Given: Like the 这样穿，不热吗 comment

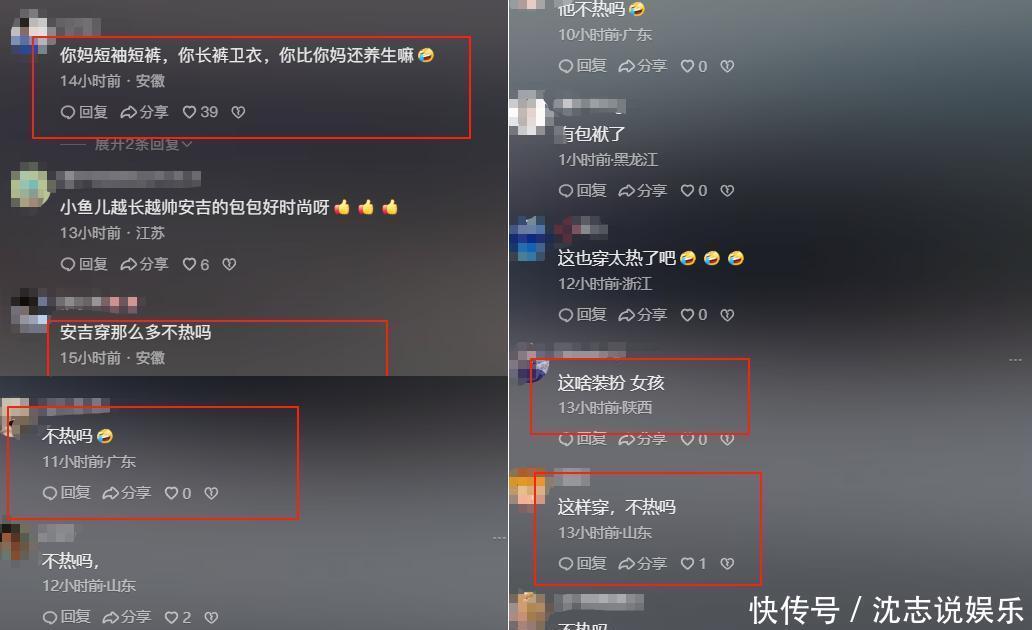Looking at the screenshot, I should 694,564.
